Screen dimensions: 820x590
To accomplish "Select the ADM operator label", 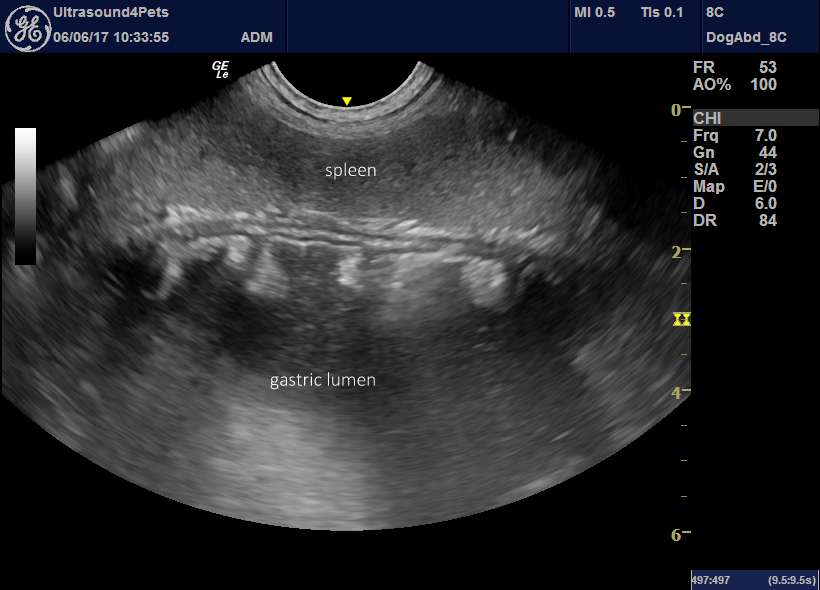I will click(258, 36).
